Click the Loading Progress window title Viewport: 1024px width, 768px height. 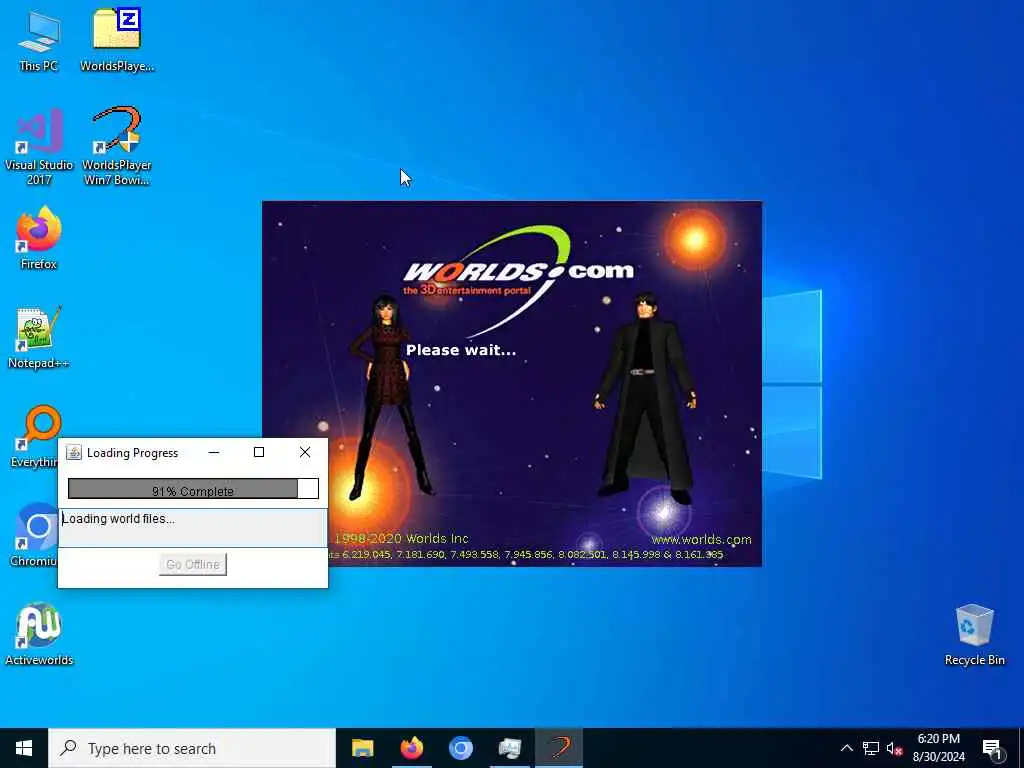click(x=133, y=453)
